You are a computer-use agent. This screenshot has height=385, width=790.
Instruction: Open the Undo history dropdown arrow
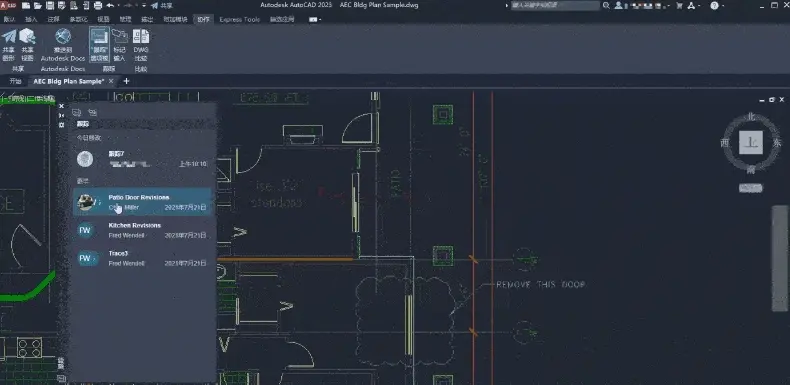click(x=119, y=6)
